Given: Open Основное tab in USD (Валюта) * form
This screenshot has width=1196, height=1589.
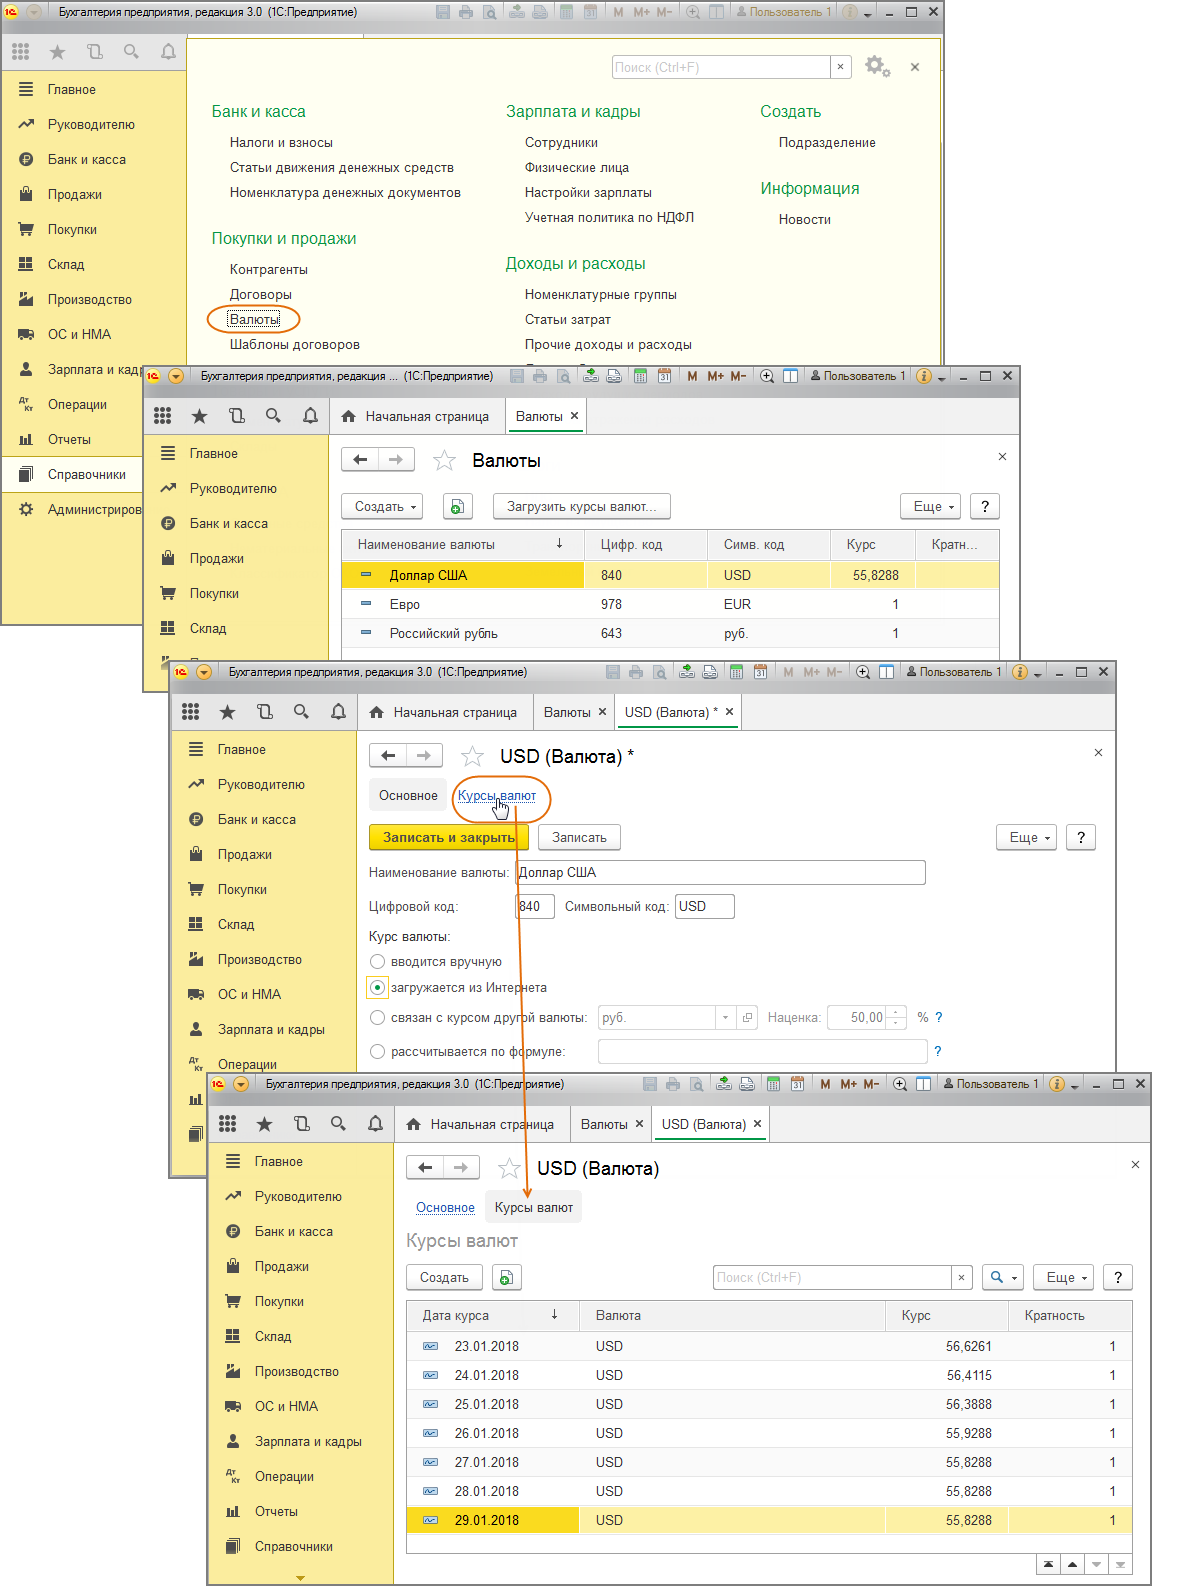Looking at the screenshot, I should [x=408, y=795].
